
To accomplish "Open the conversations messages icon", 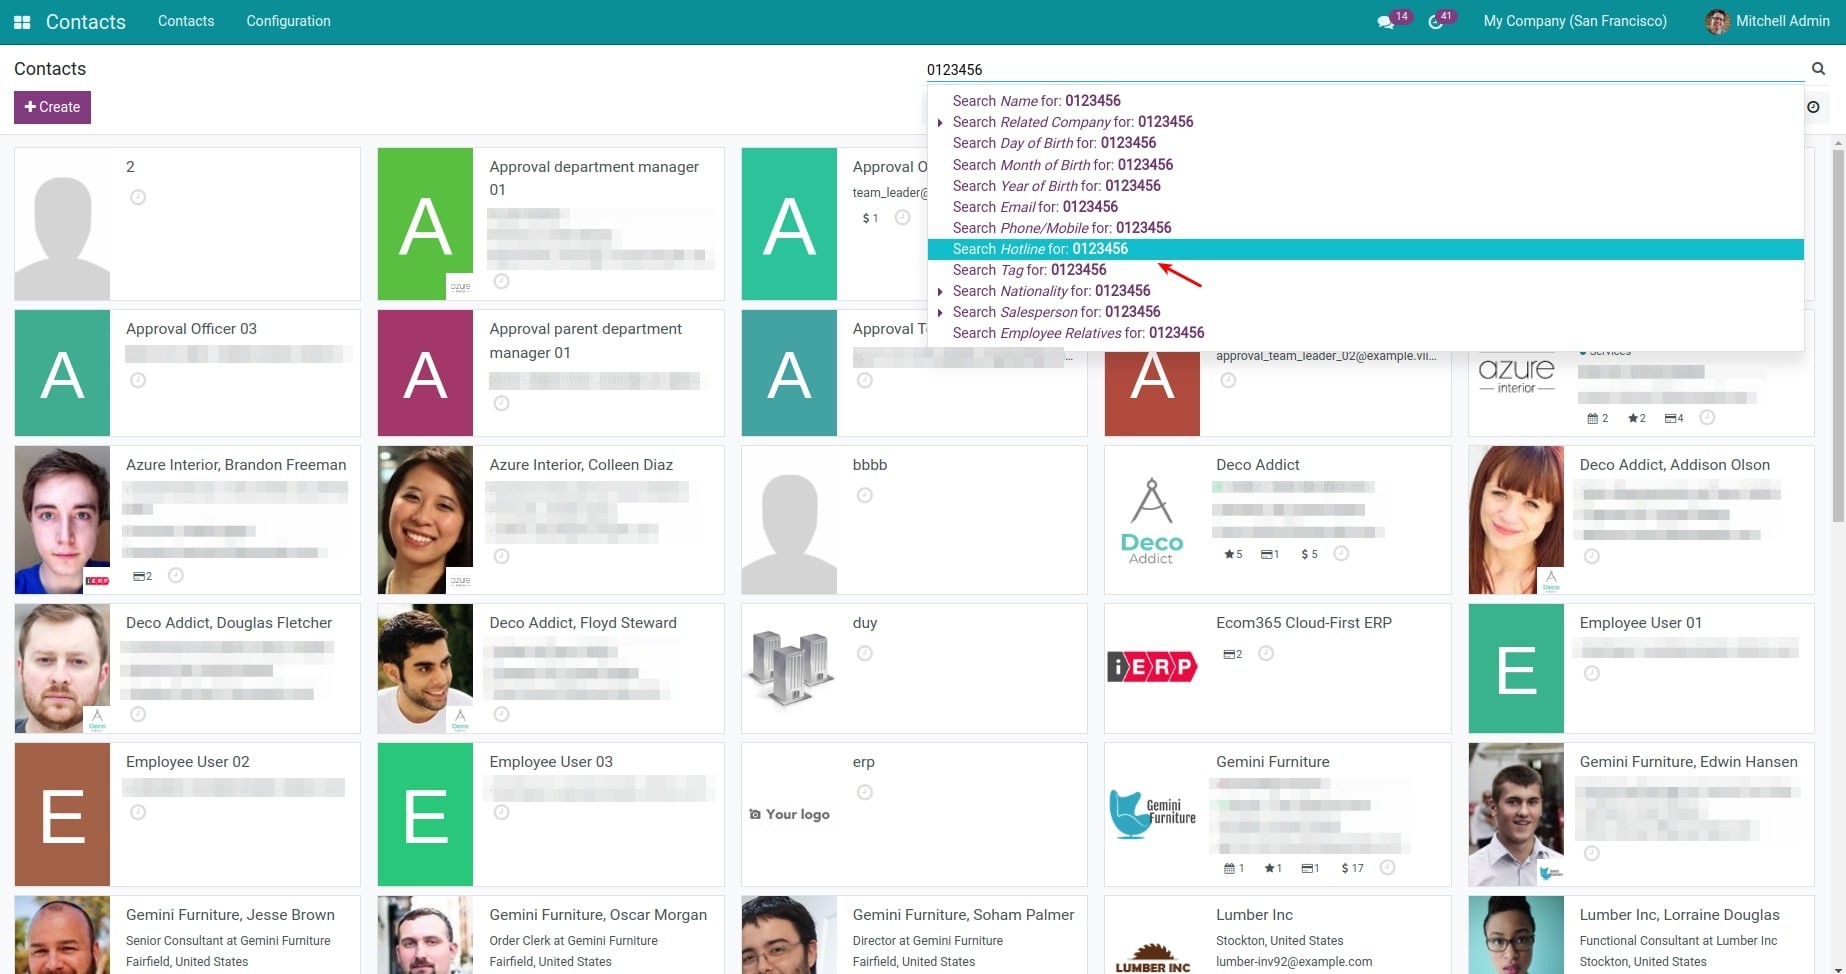I will [x=1385, y=22].
